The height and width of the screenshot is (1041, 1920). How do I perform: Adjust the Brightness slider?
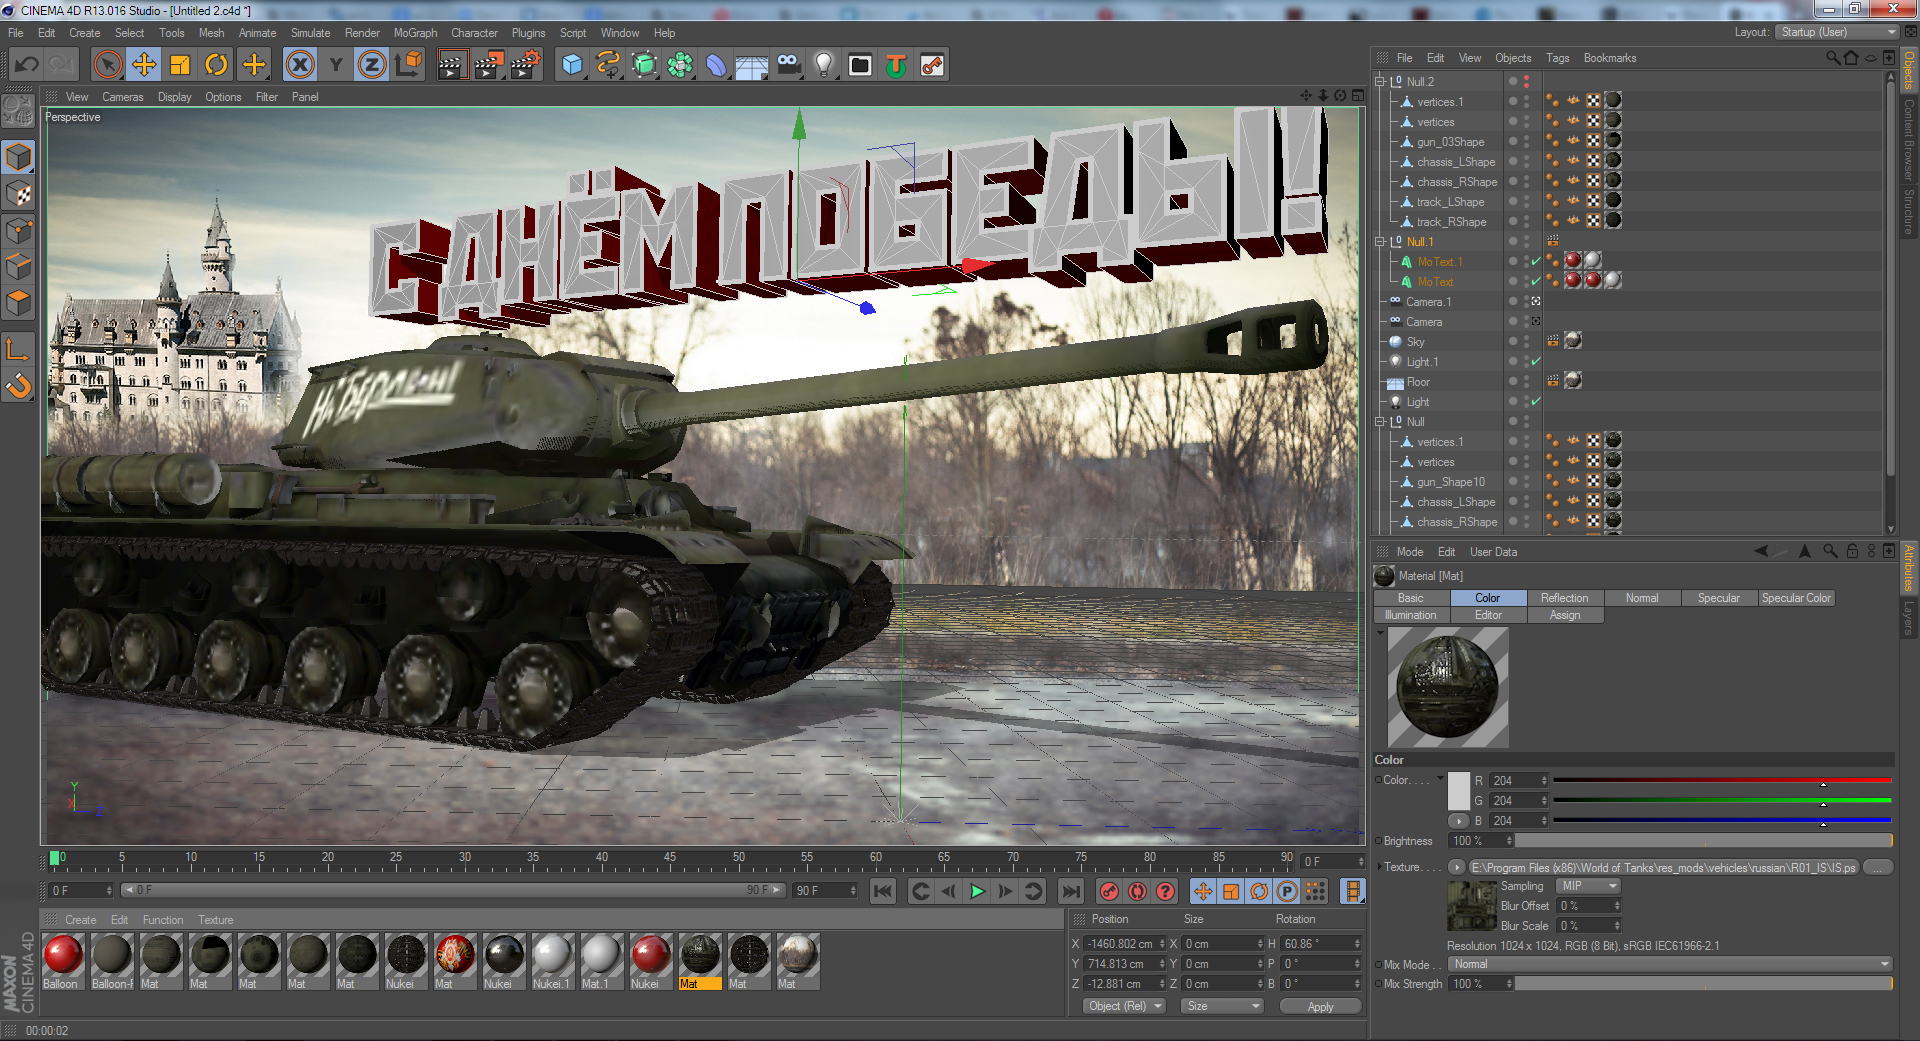(x=1704, y=841)
